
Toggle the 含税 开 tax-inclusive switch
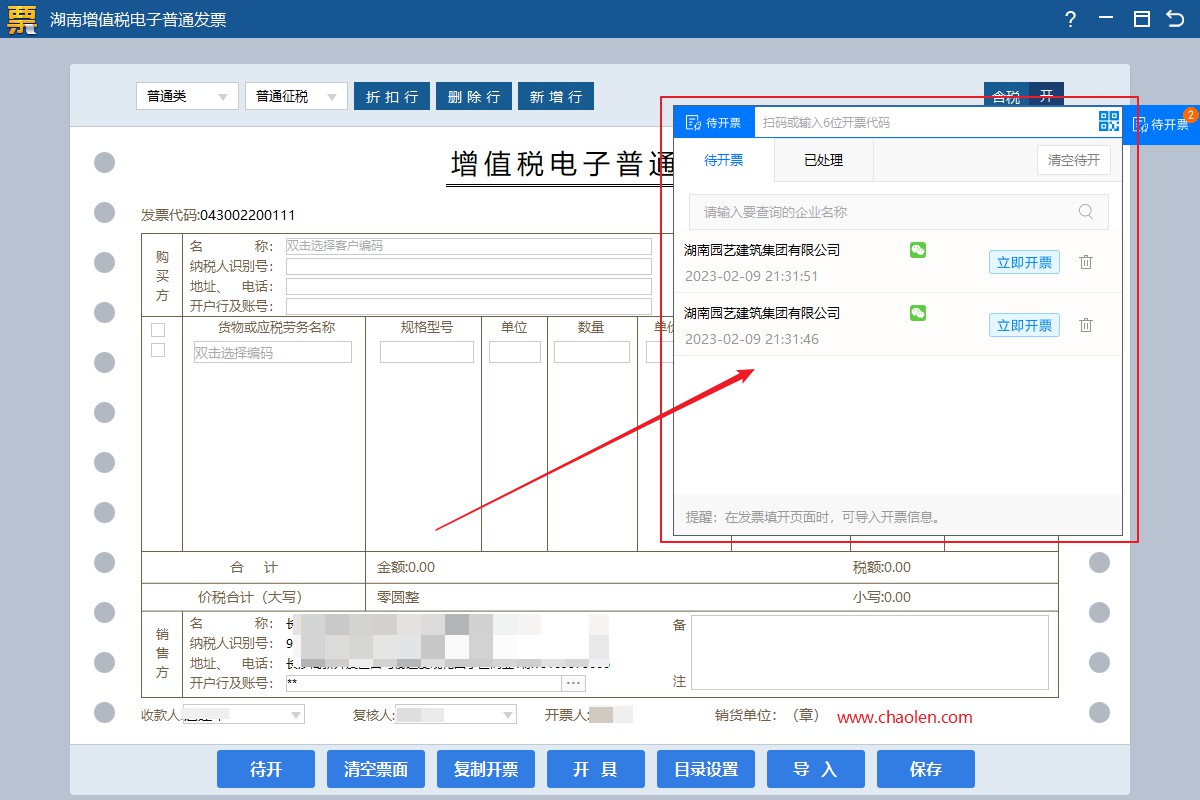click(x=1024, y=96)
